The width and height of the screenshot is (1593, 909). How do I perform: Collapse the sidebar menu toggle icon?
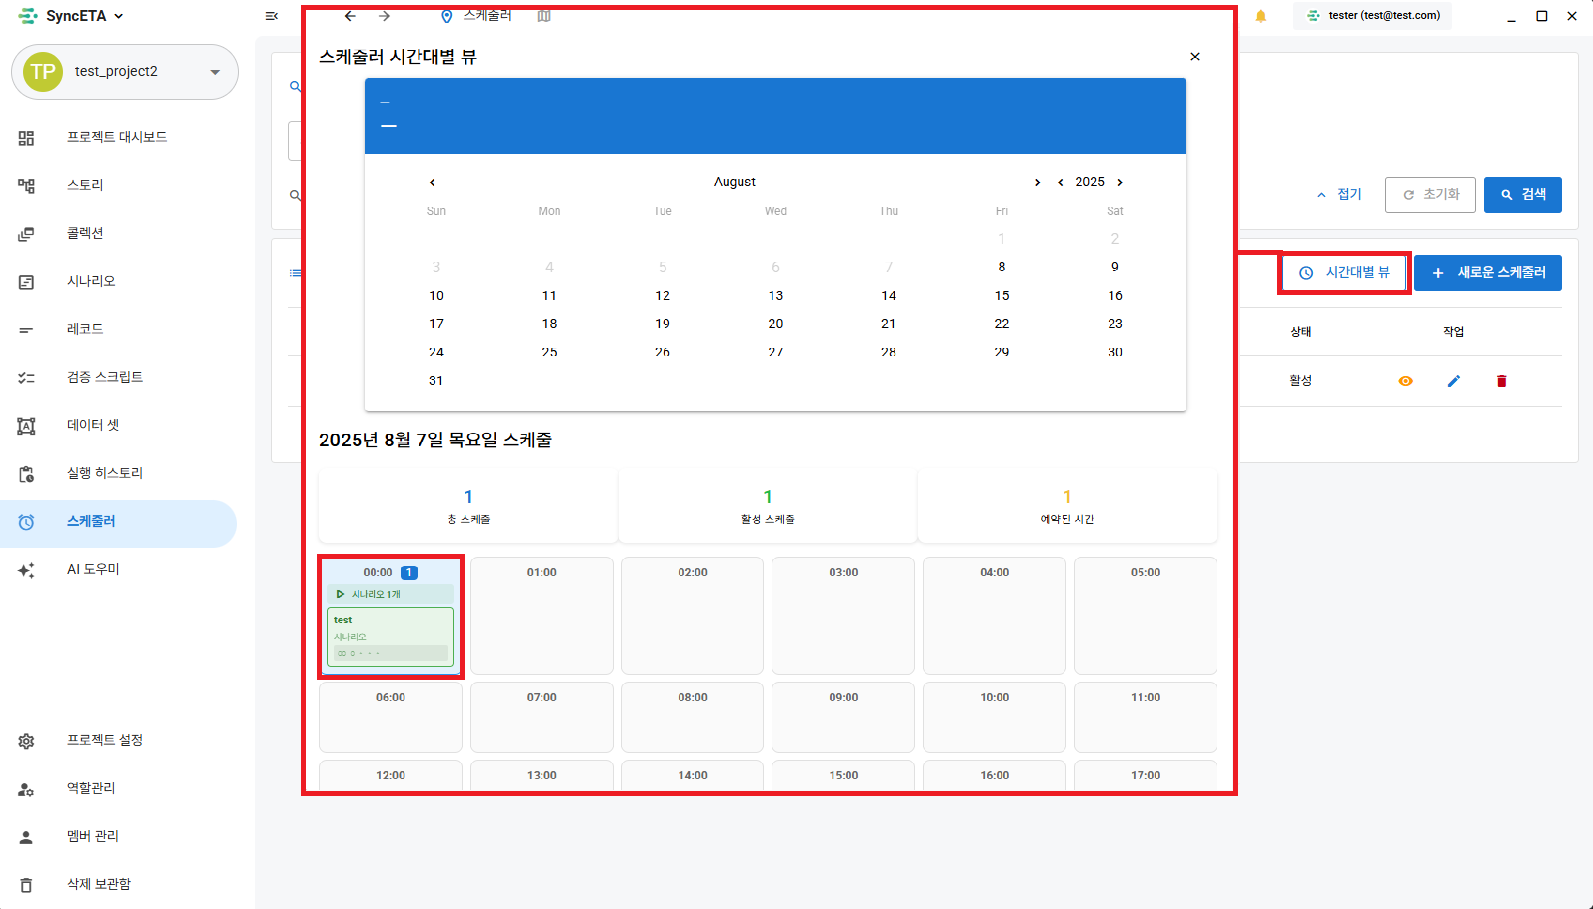click(x=271, y=16)
